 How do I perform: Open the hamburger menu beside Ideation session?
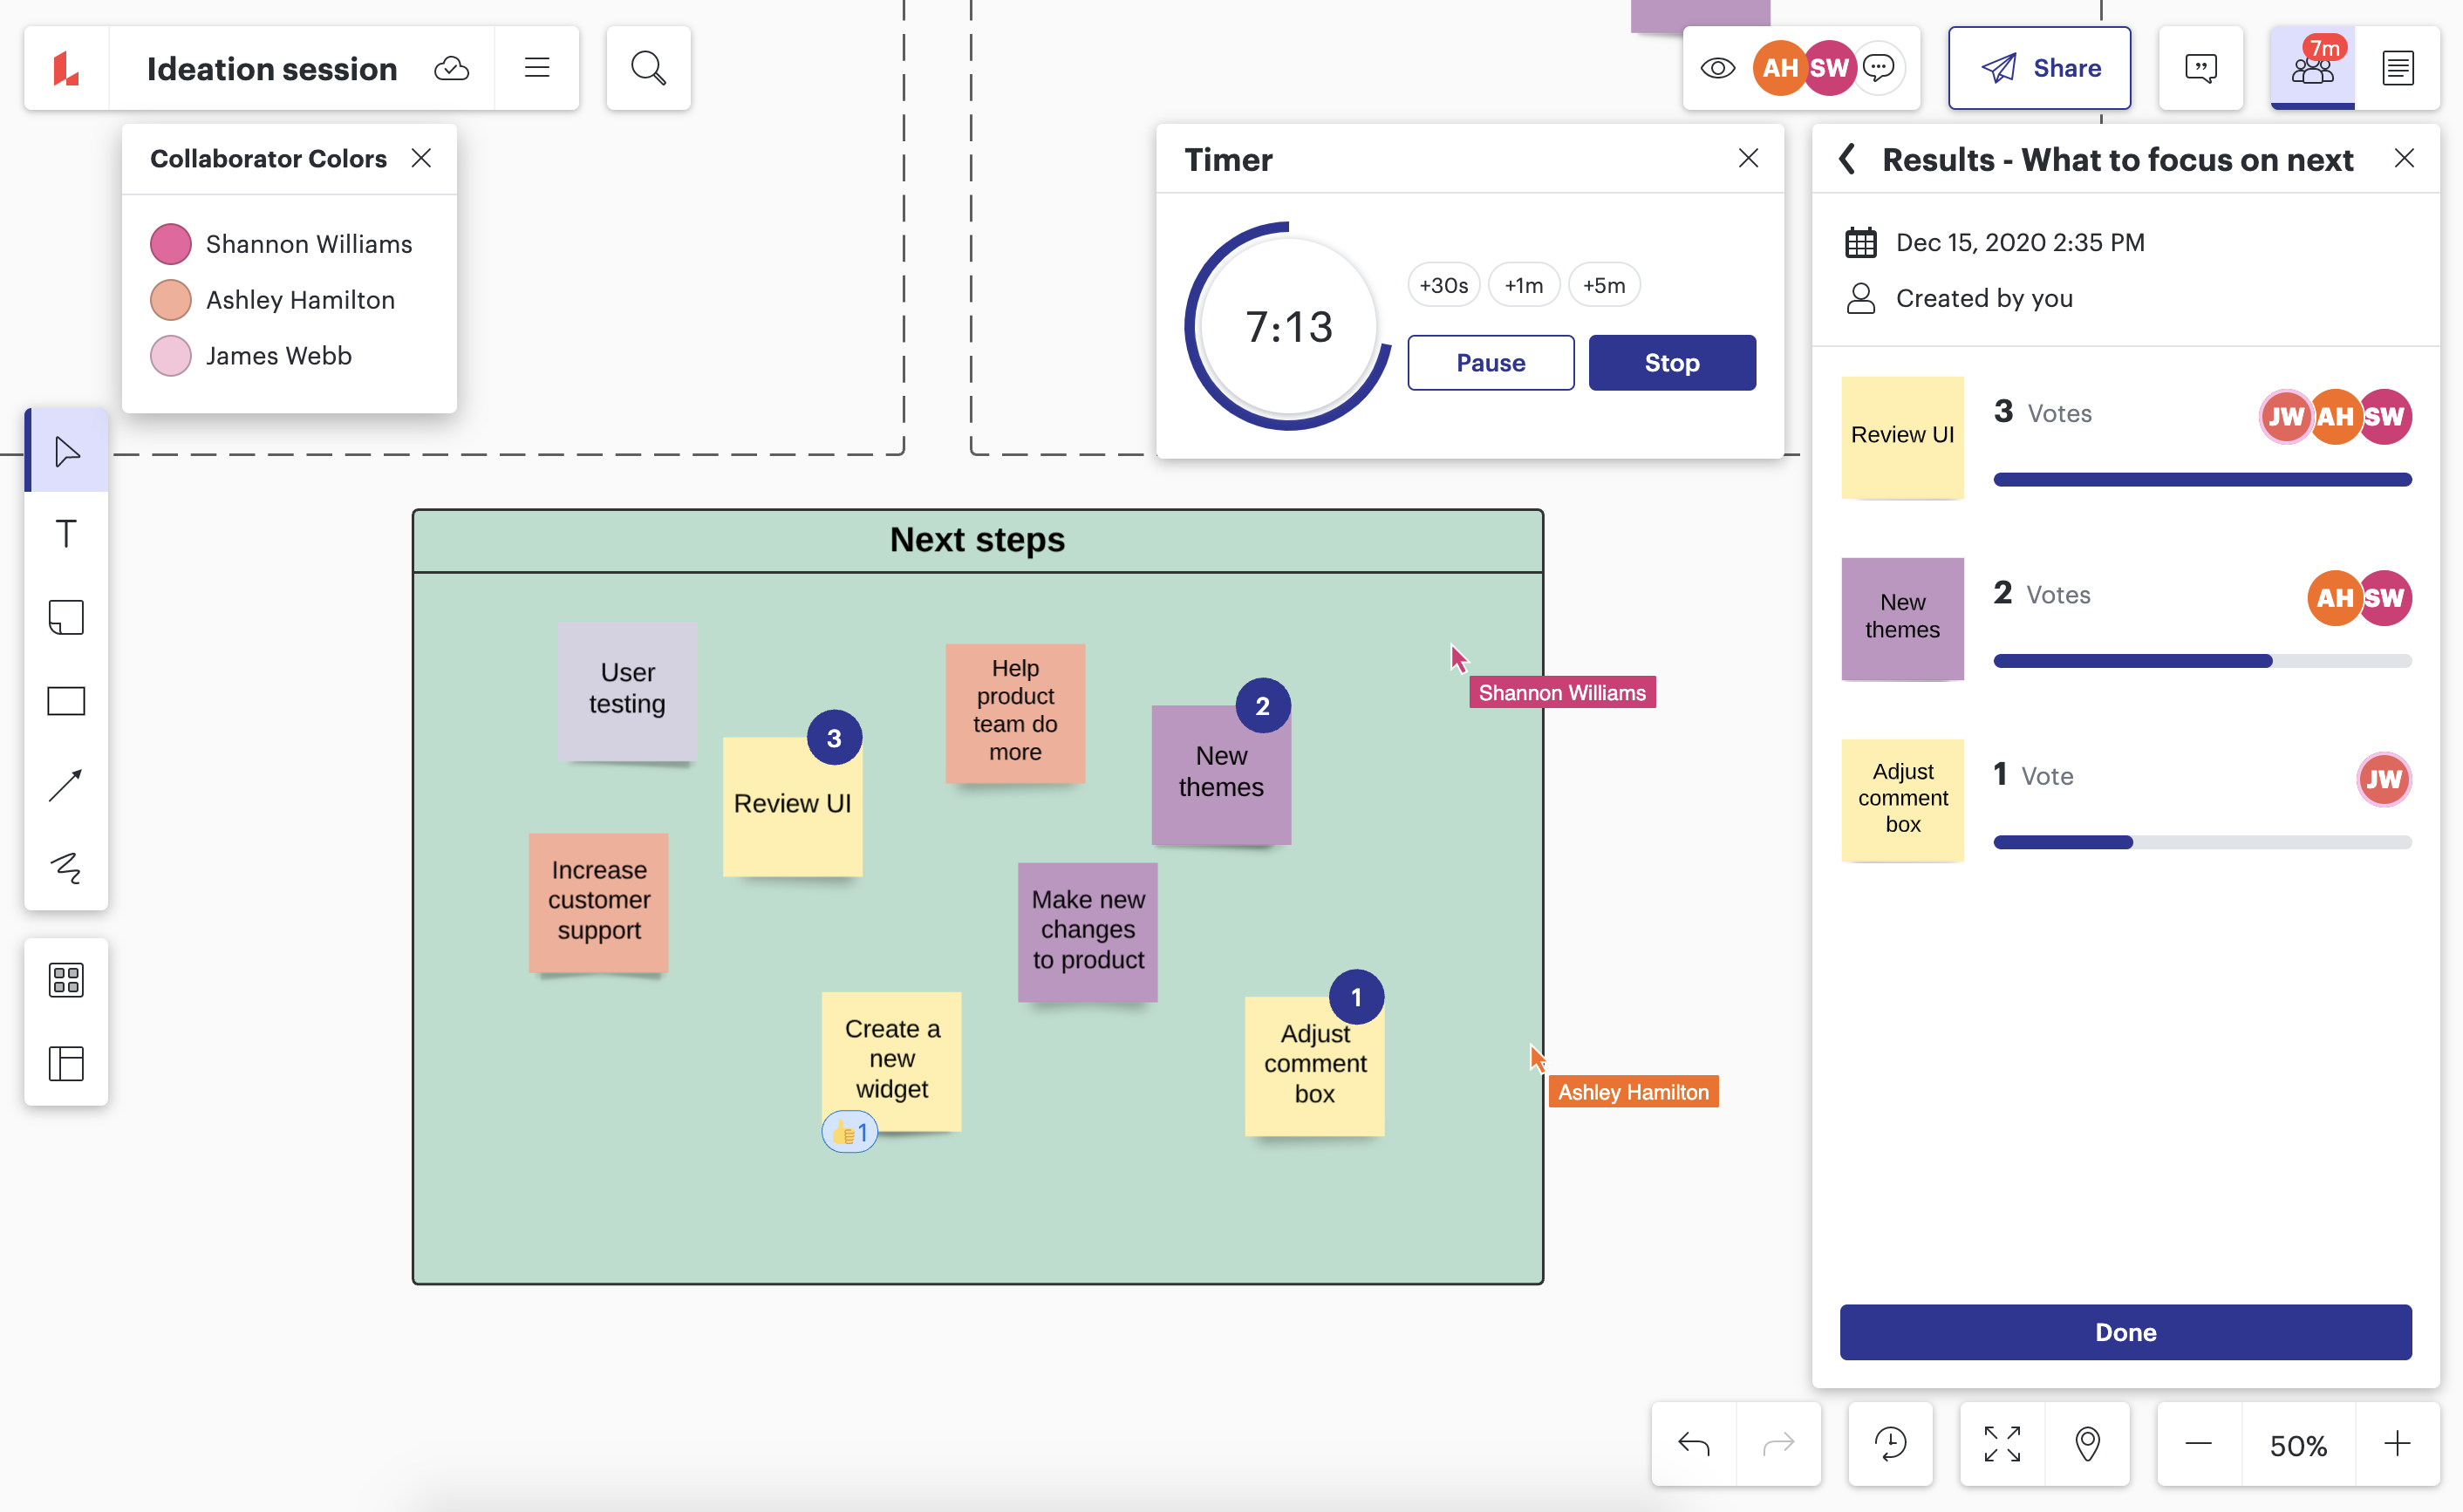537,68
